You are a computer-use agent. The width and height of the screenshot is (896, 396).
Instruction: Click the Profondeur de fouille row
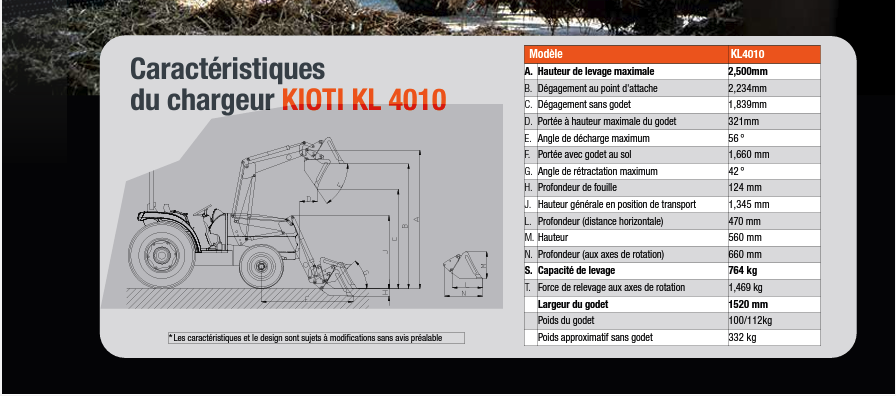(x=672, y=187)
